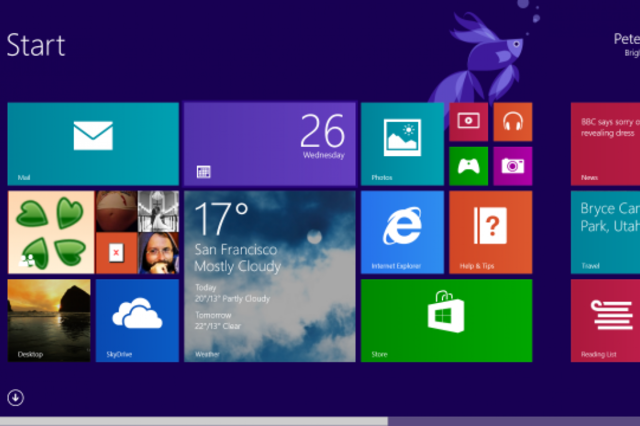Launch the Music headphones tile
The height and width of the screenshot is (426, 640).
coord(513,122)
